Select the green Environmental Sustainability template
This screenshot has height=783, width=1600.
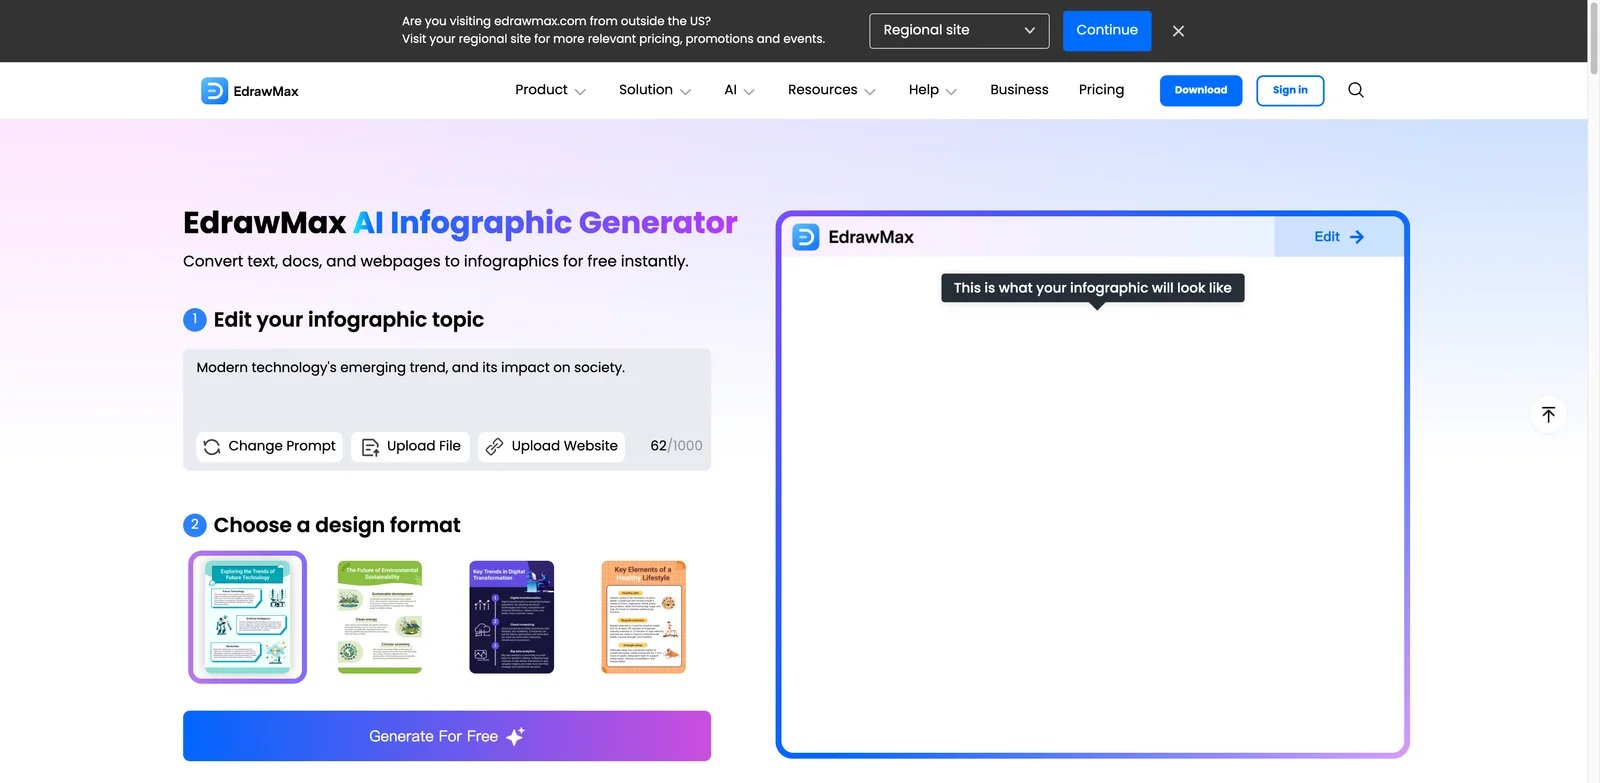tap(380, 617)
